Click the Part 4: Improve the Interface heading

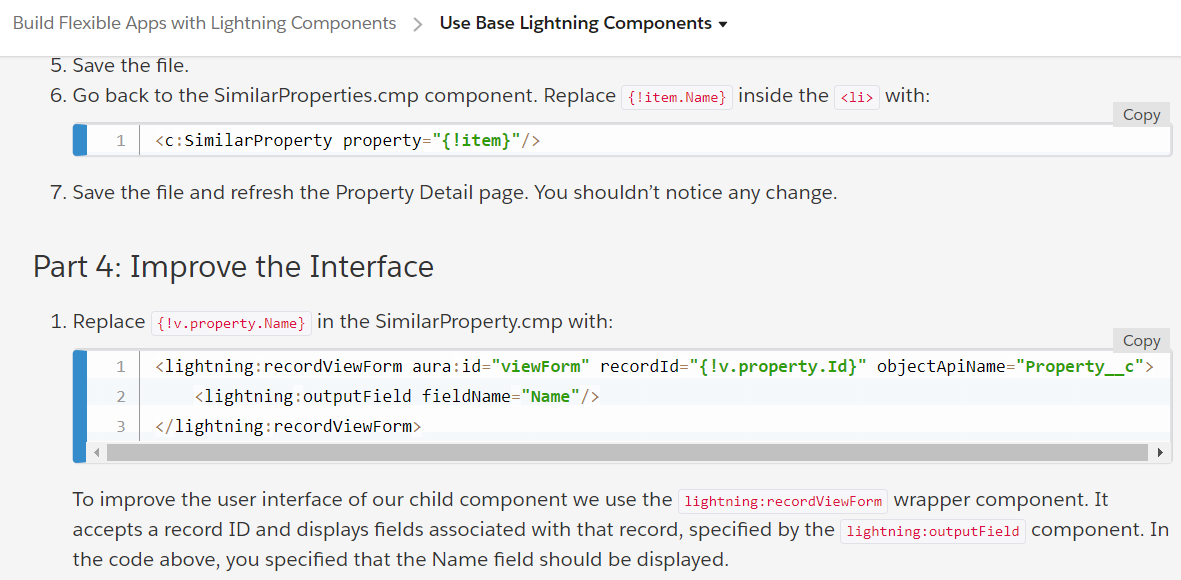tap(233, 267)
